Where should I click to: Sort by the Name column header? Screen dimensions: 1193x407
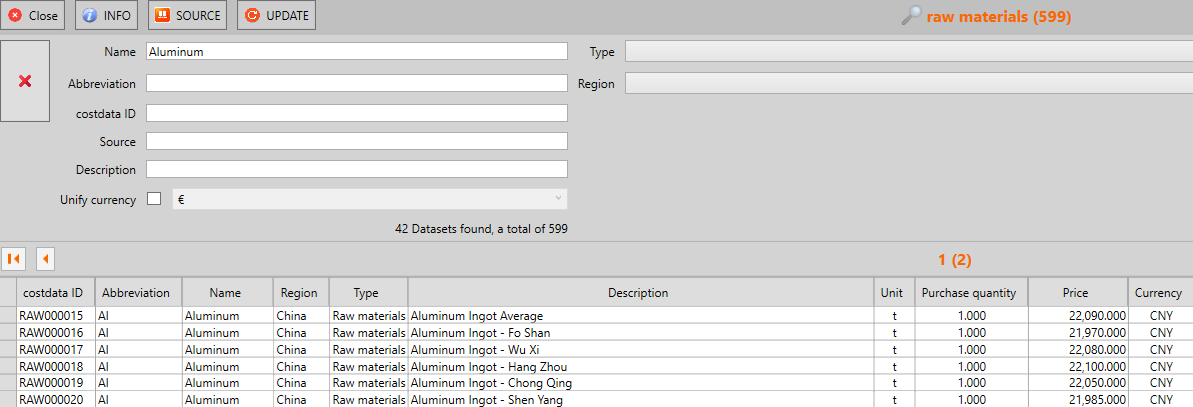225,293
